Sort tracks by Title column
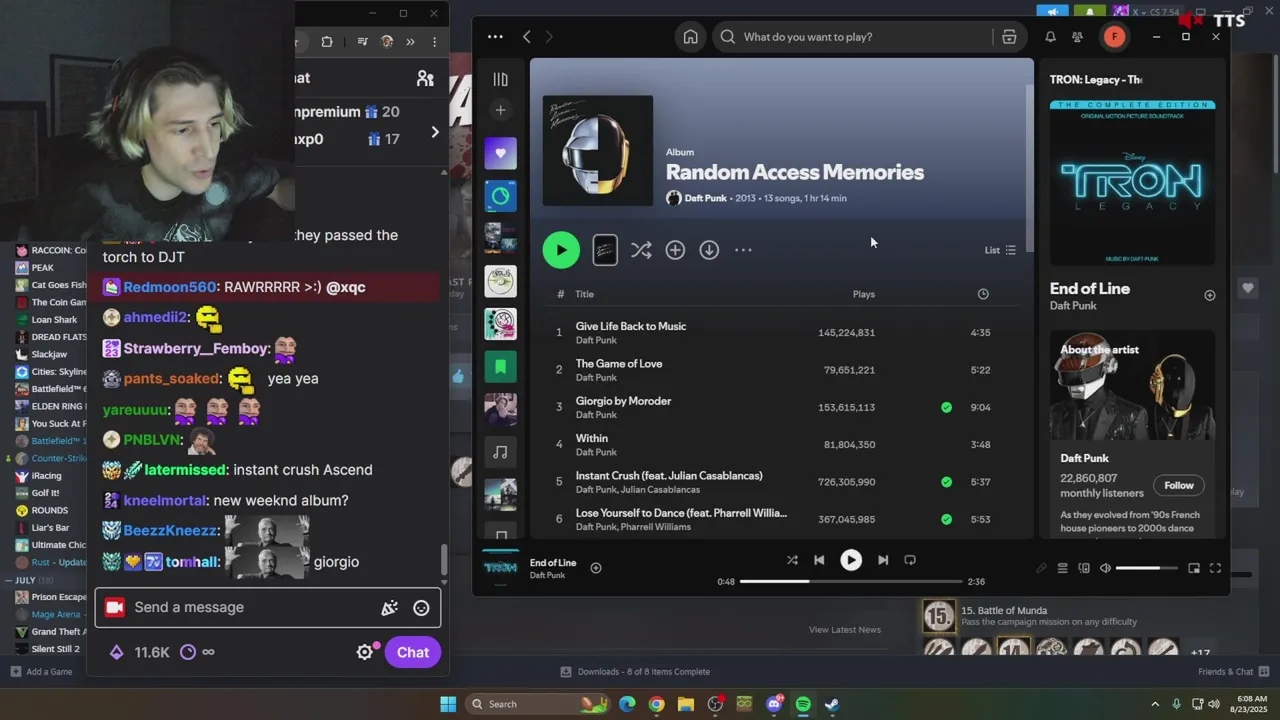The image size is (1280, 720). tap(585, 294)
